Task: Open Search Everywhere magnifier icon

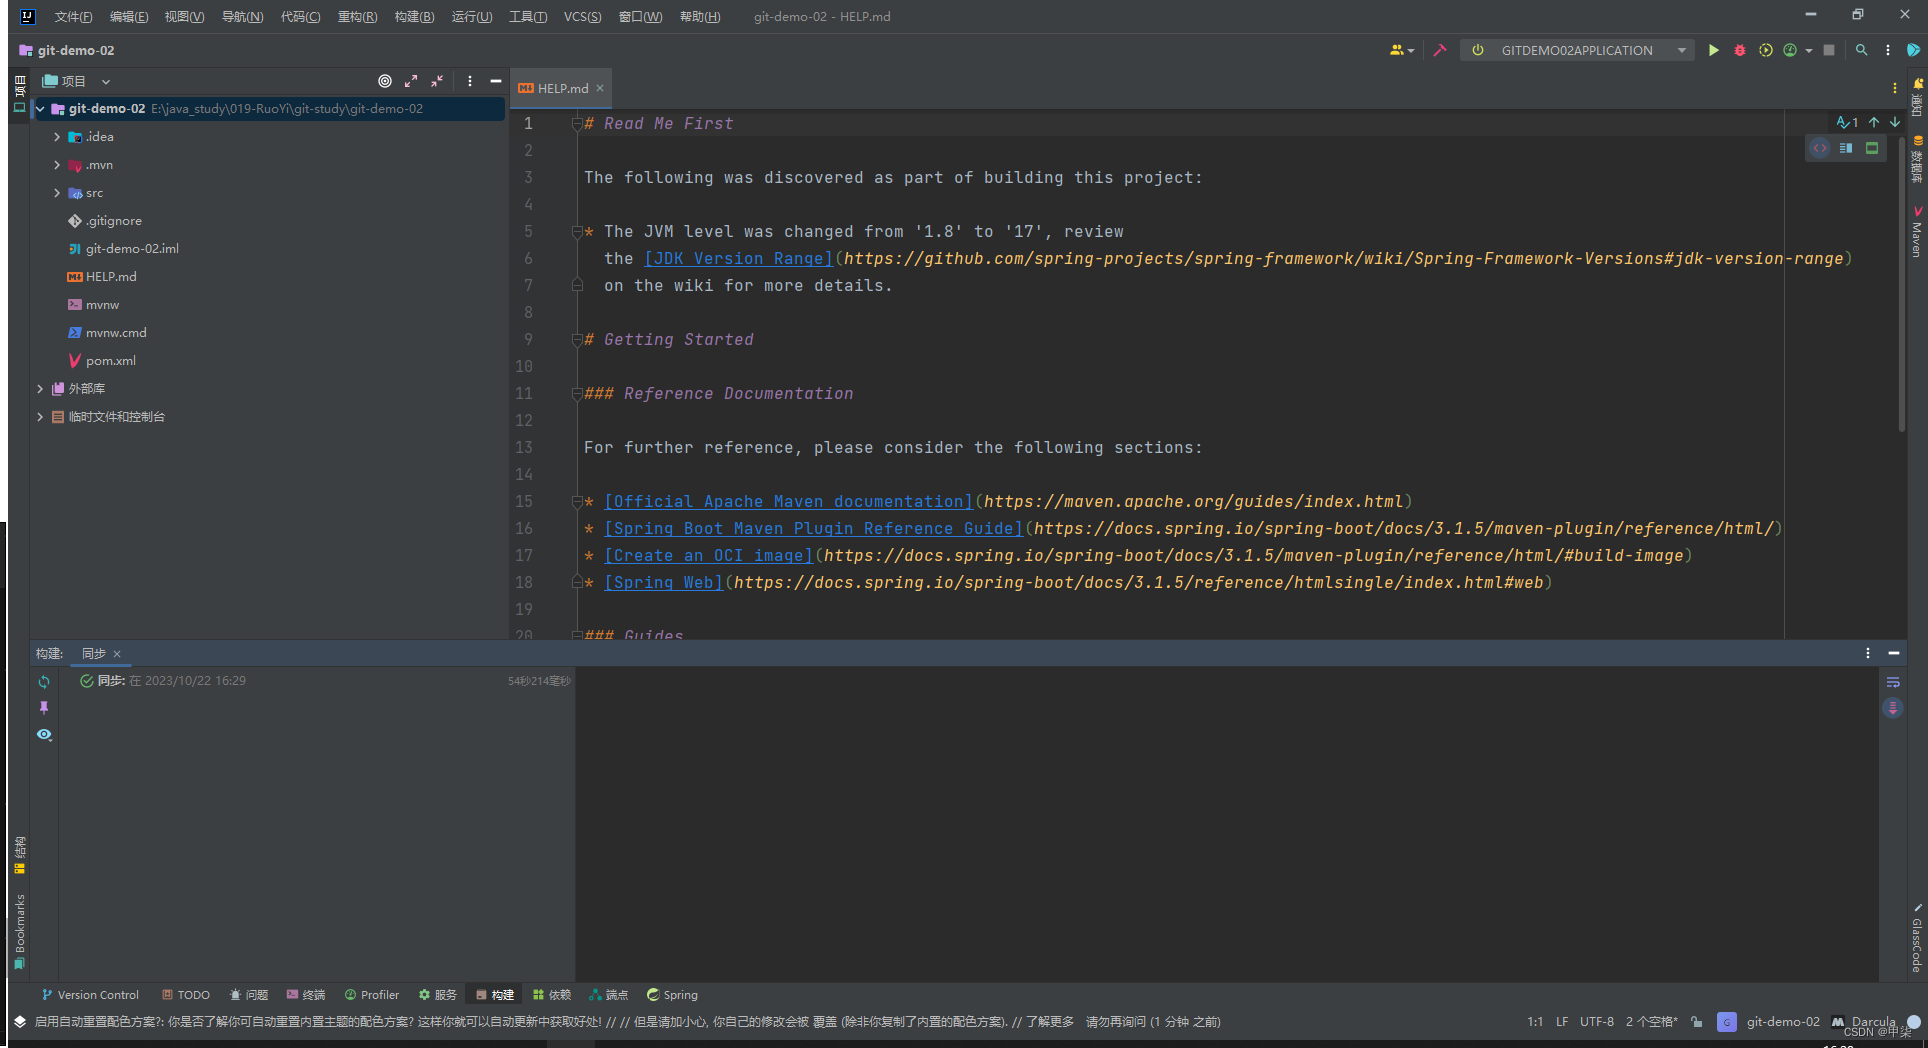Action: pos(1861,50)
